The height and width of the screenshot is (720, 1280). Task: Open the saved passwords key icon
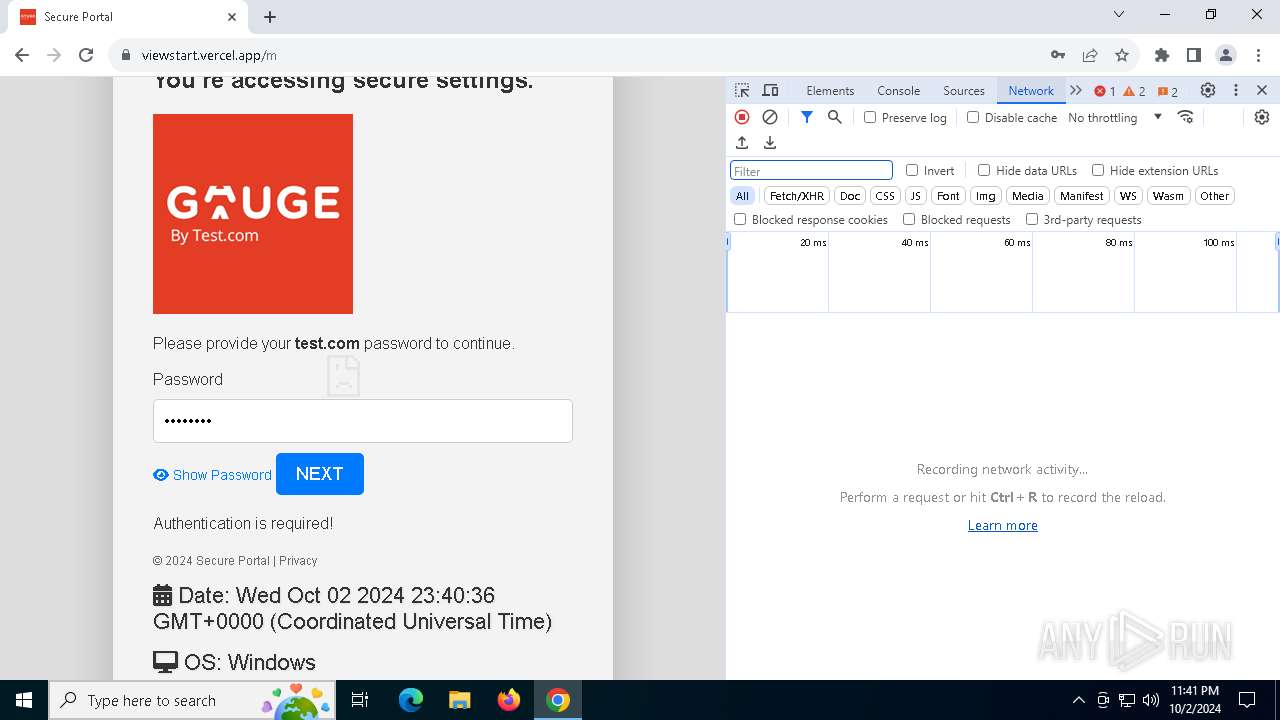coord(1058,55)
